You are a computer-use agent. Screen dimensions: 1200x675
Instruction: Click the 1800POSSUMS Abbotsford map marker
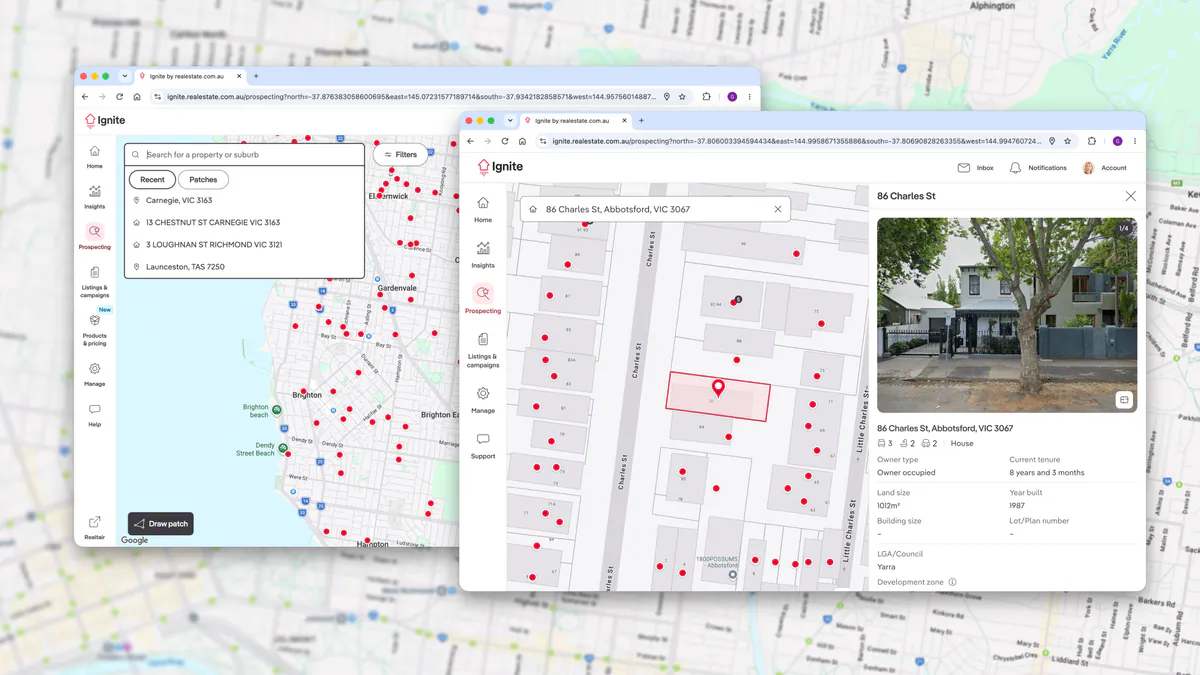pyautogui.click(x=732, y=575)
